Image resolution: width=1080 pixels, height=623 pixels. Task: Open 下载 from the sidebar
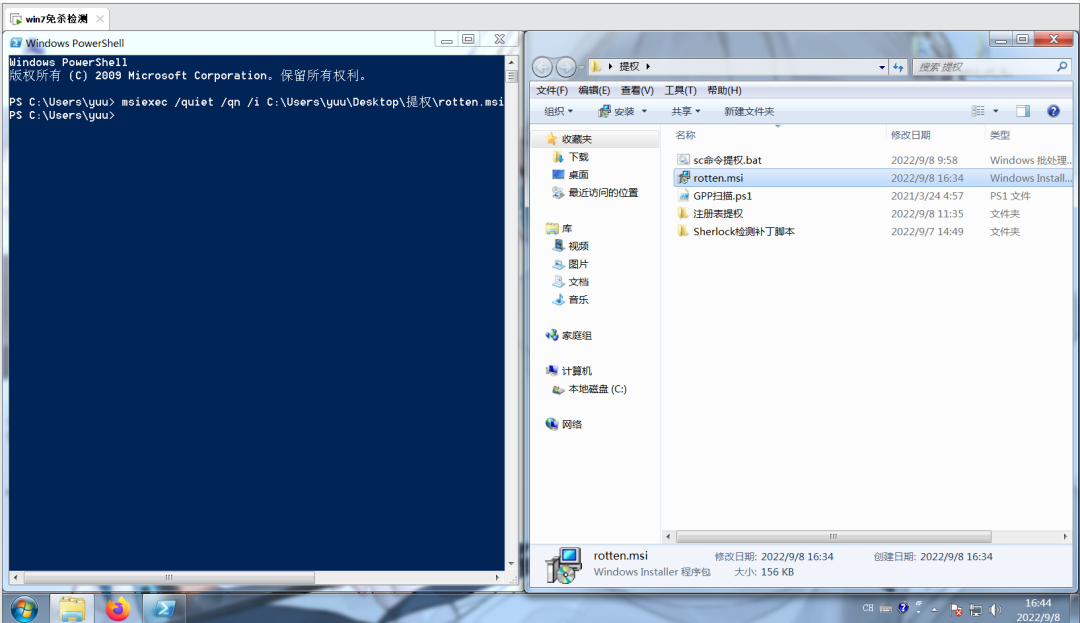click(x=580, y=158)
